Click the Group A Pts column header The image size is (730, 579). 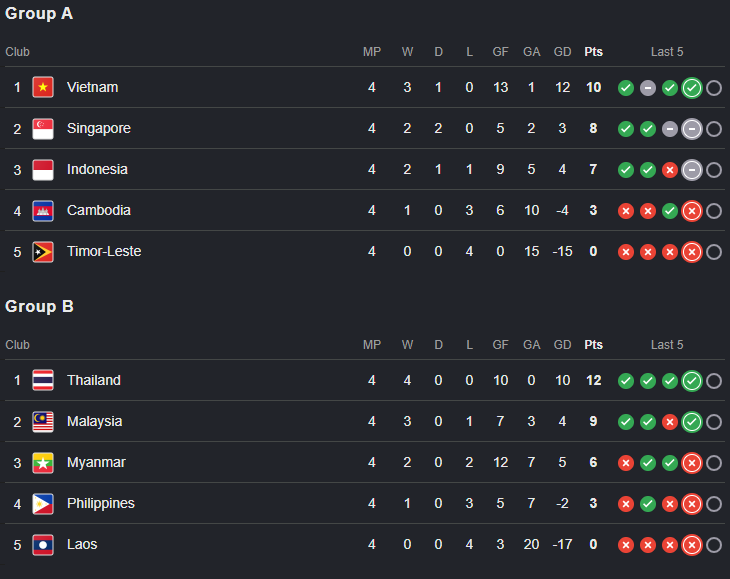[x=593, y=52]
